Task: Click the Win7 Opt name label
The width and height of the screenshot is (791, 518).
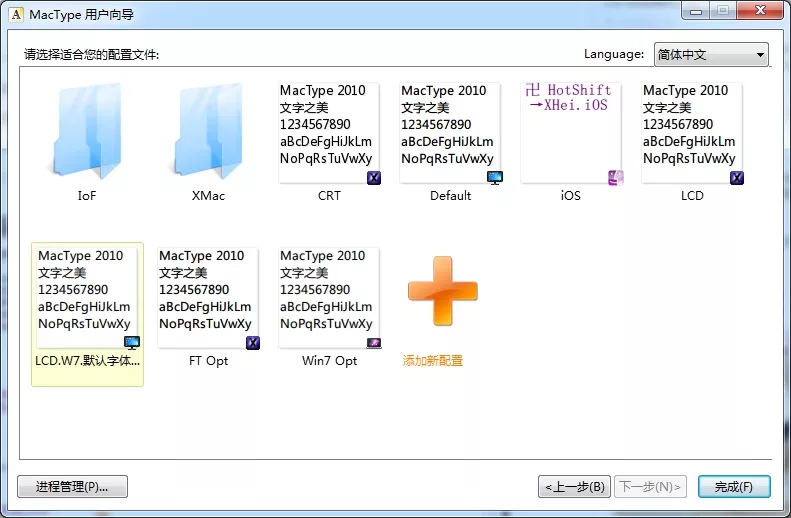Action: pos(329,361)
